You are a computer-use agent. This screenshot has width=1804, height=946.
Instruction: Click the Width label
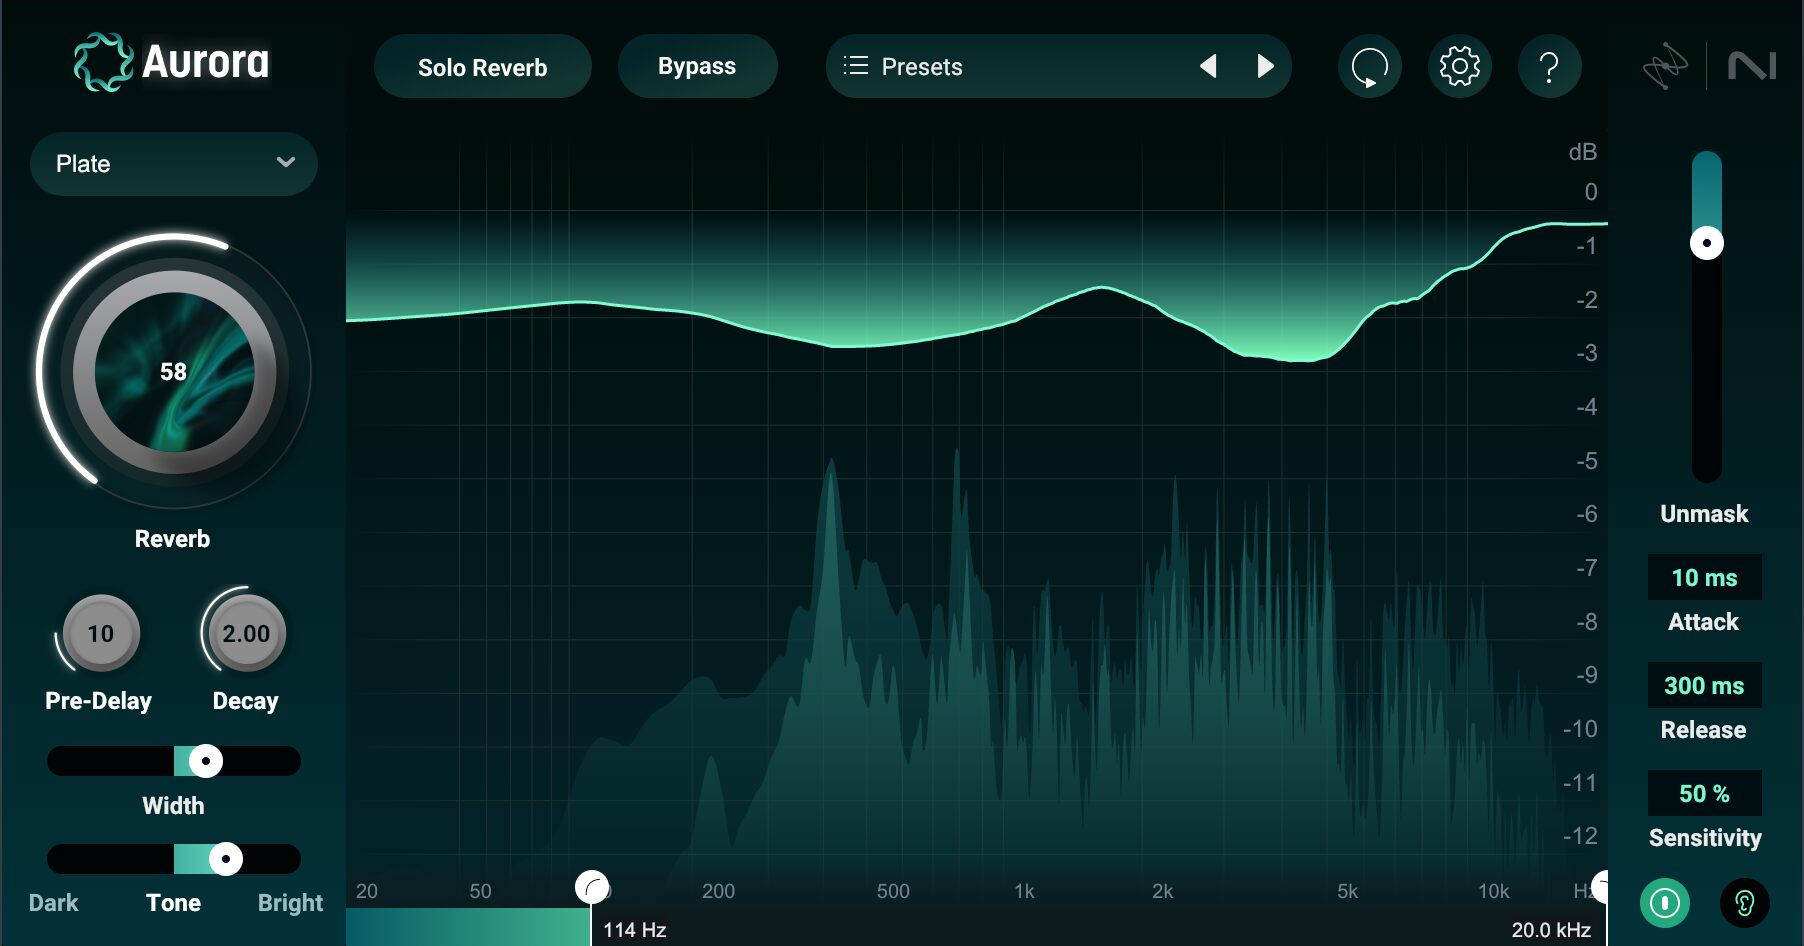(x=173, y=806)
